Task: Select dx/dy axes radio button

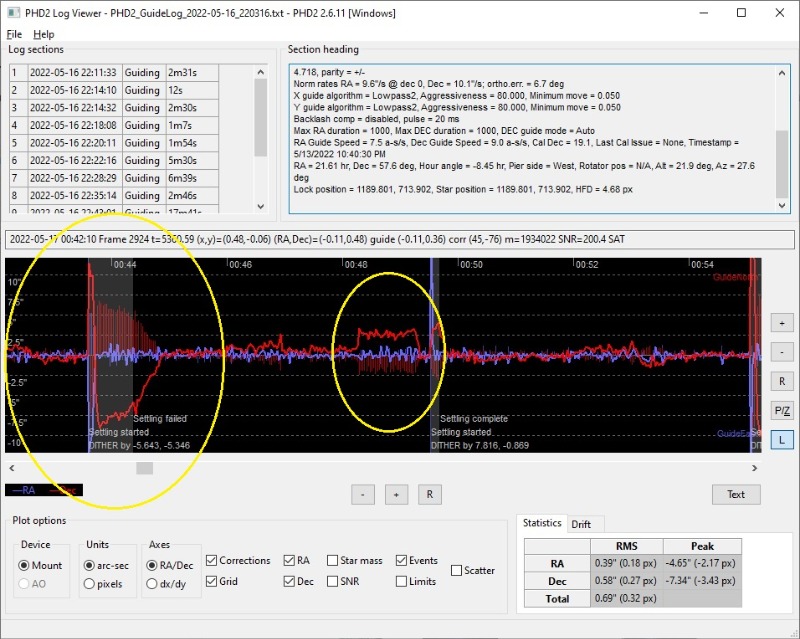Action: (166, 583)
